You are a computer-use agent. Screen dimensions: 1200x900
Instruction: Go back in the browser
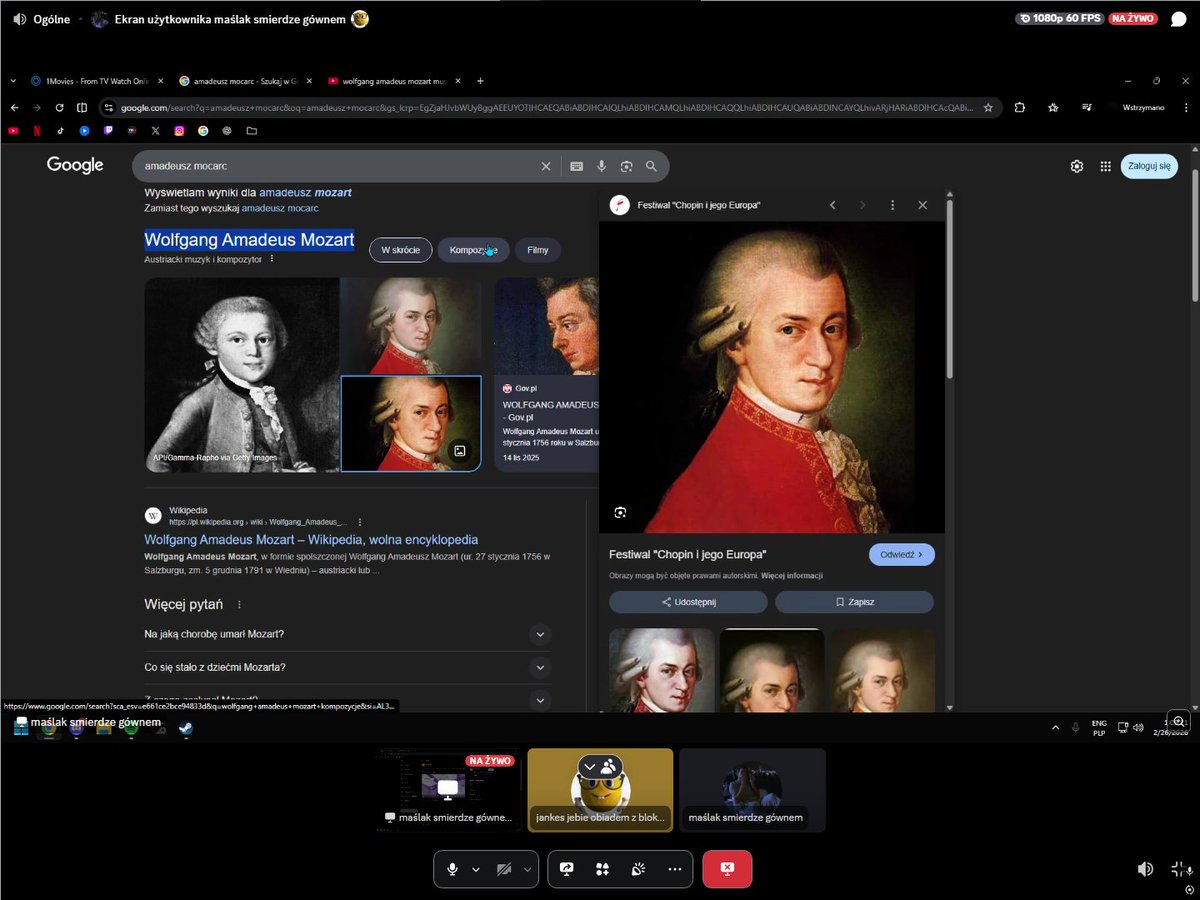point(15,108)
